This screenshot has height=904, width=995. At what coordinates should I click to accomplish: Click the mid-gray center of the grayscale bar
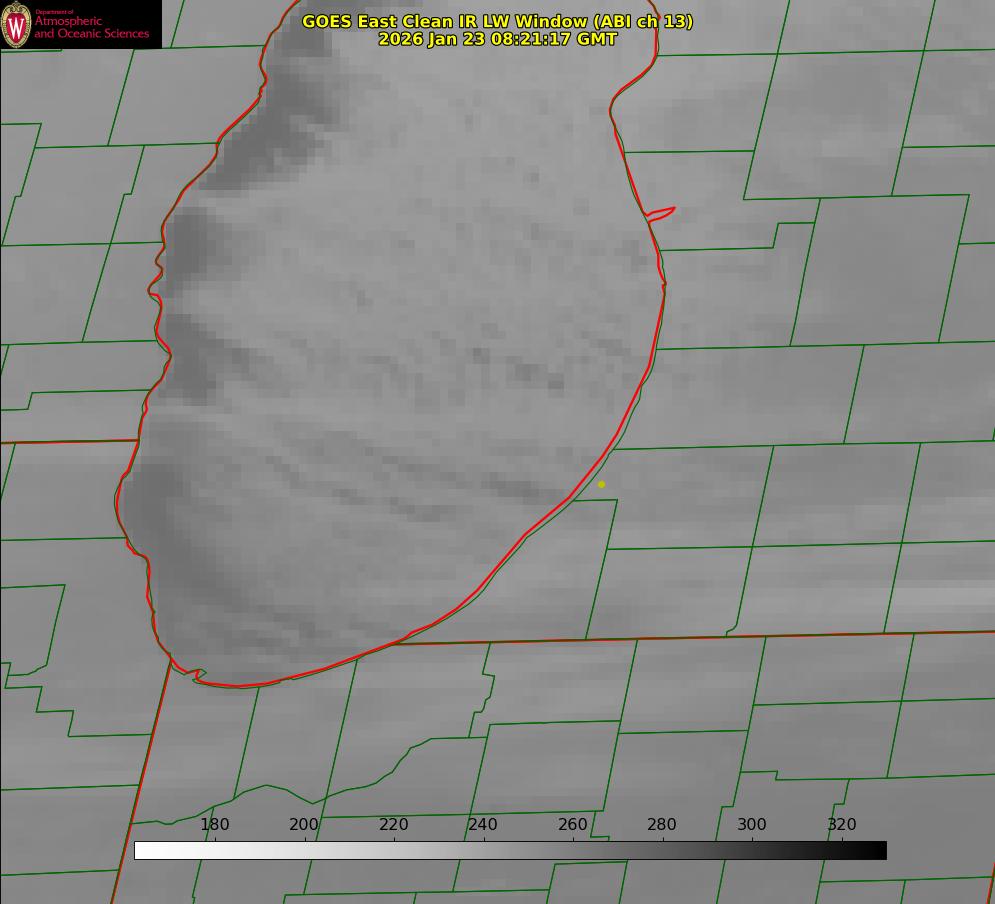click(510, 850)
